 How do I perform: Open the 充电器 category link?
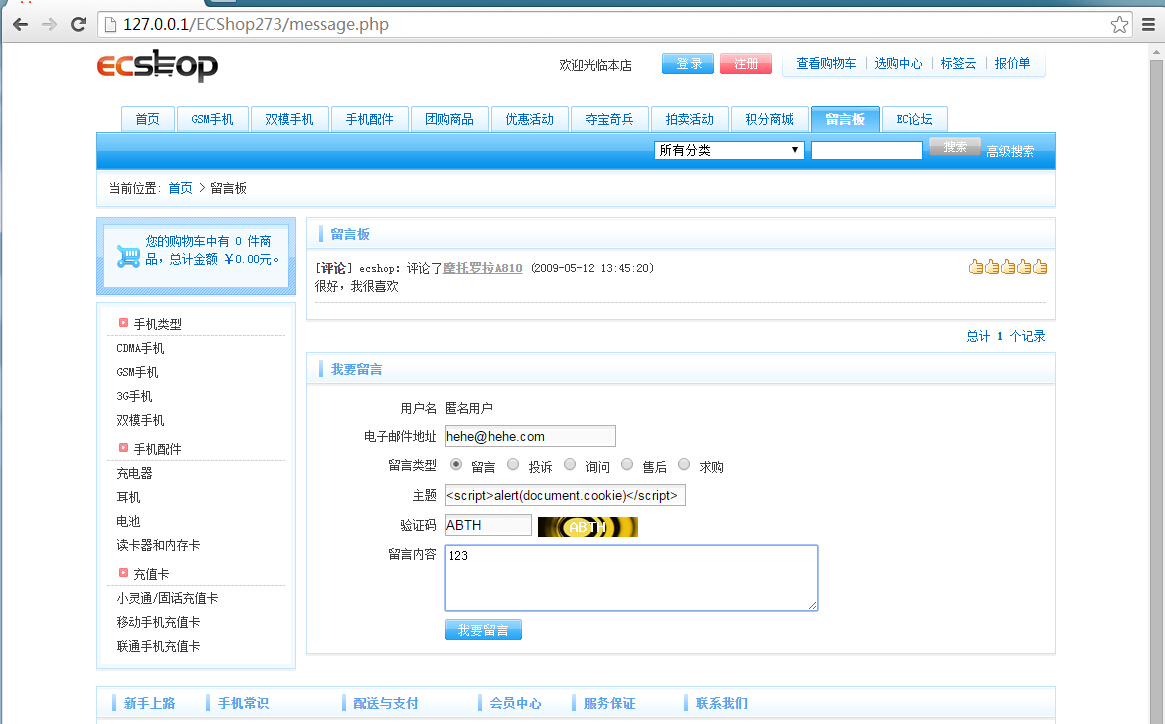point(134,473)
